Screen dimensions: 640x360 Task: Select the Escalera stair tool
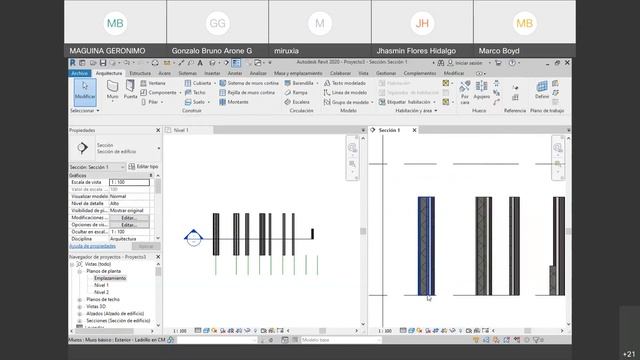point(297,102)
